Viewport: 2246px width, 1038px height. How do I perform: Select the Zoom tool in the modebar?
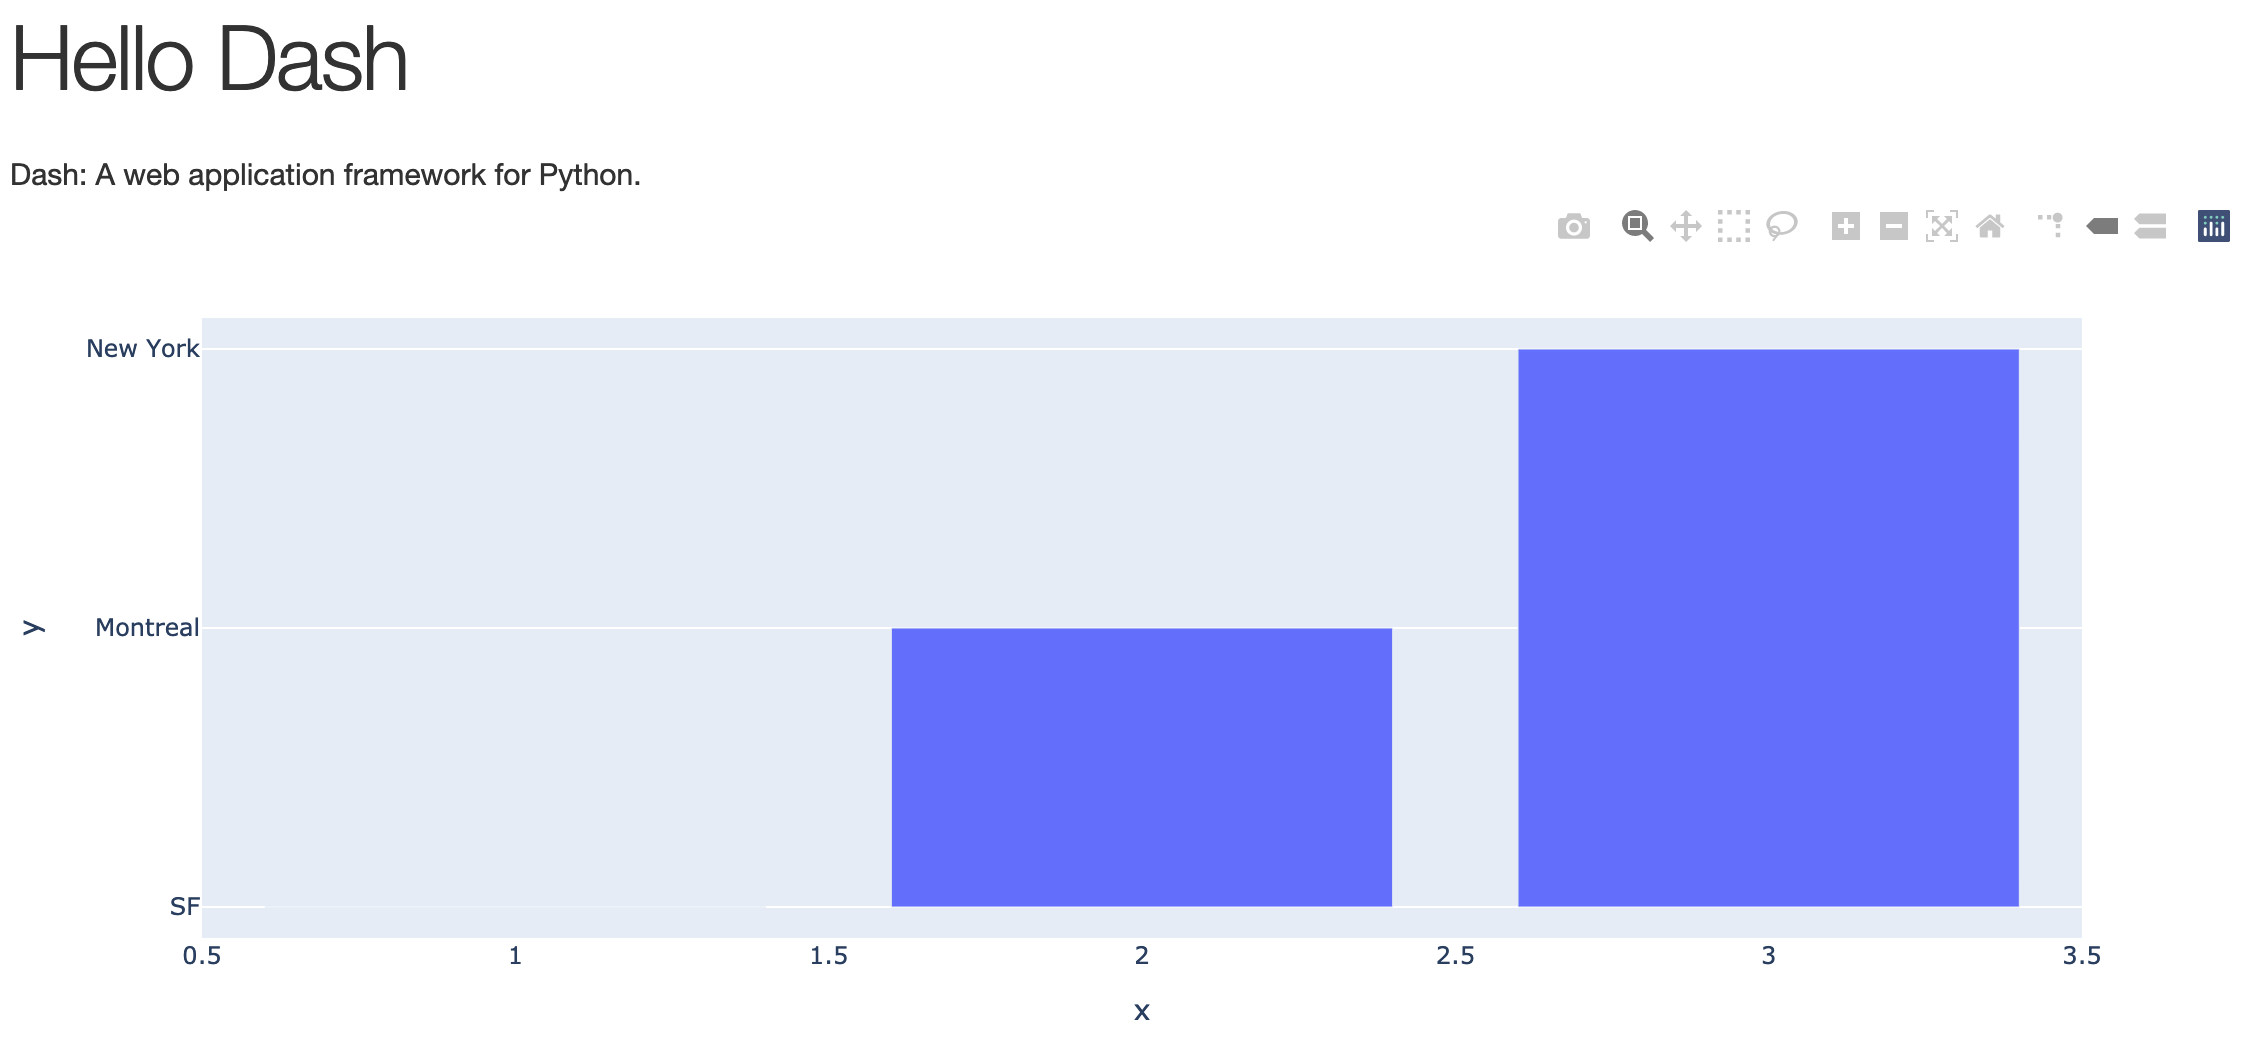tap(1637, 227)
